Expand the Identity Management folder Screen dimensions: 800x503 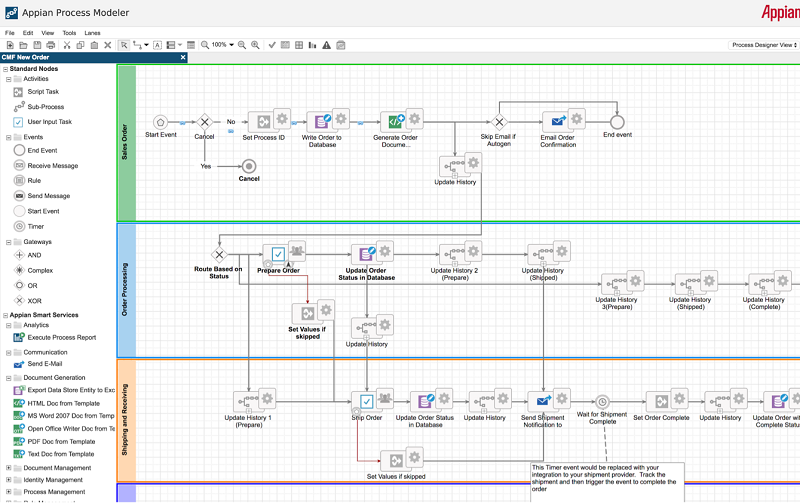click(8, 480)
